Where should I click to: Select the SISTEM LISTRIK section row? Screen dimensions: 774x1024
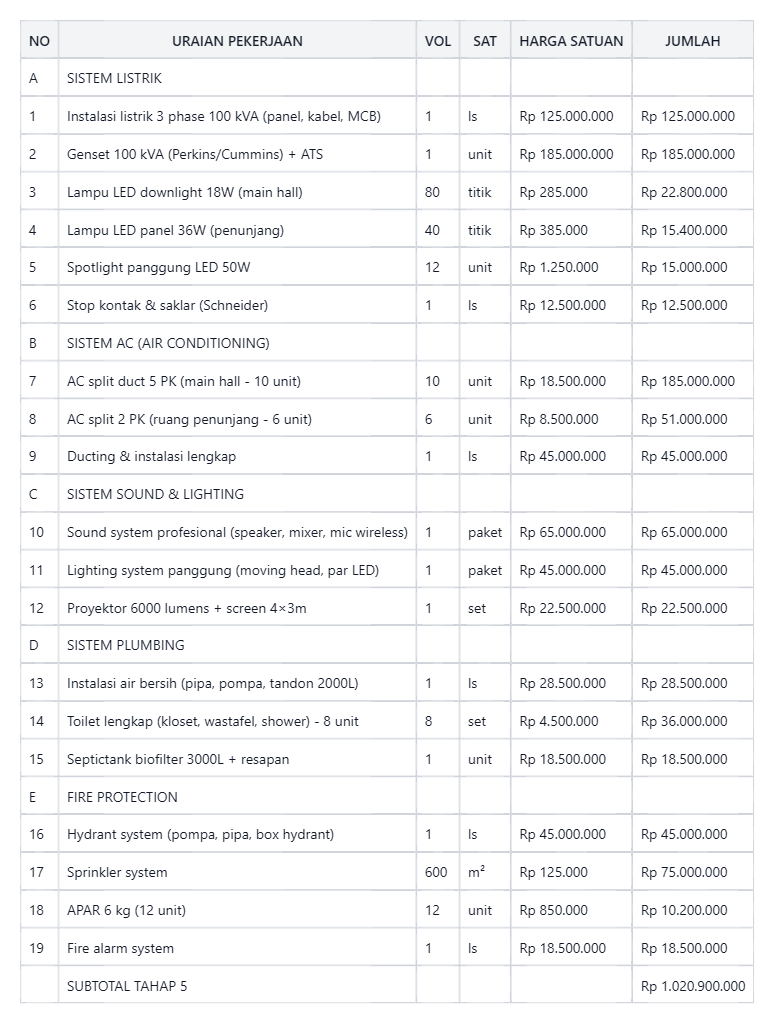[387, 78]
